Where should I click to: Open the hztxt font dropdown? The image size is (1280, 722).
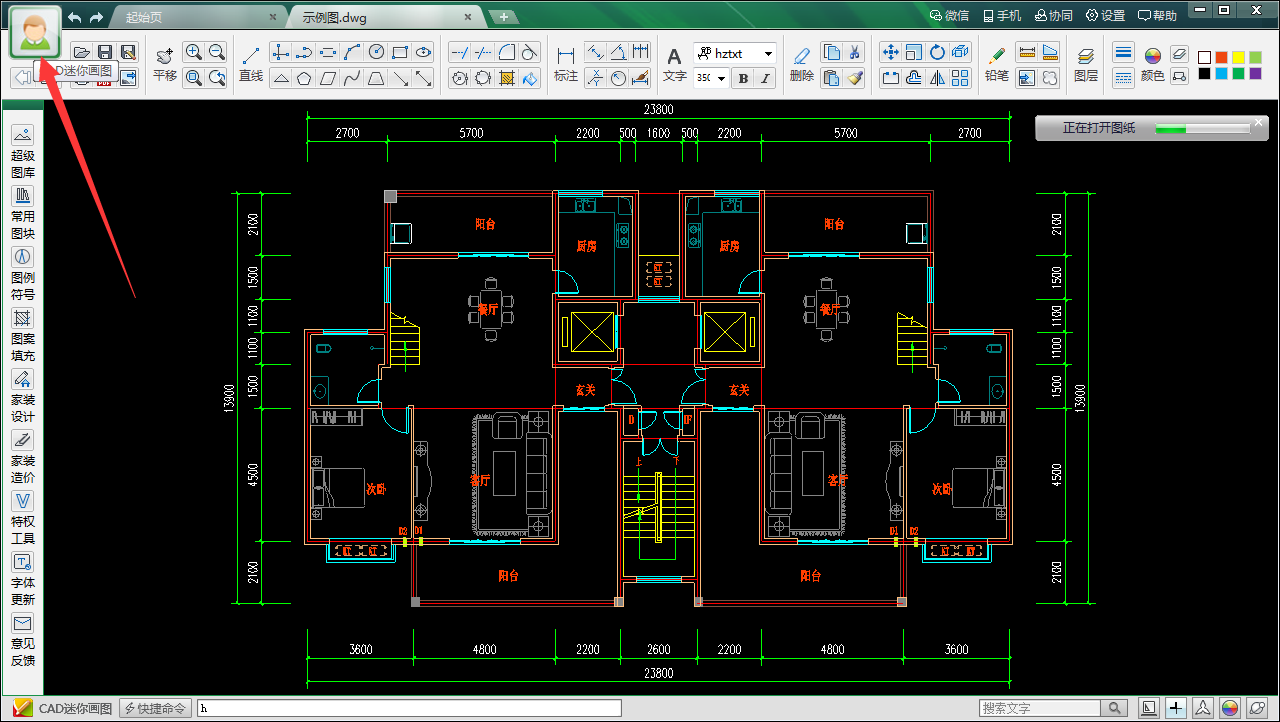coord(768,53)
